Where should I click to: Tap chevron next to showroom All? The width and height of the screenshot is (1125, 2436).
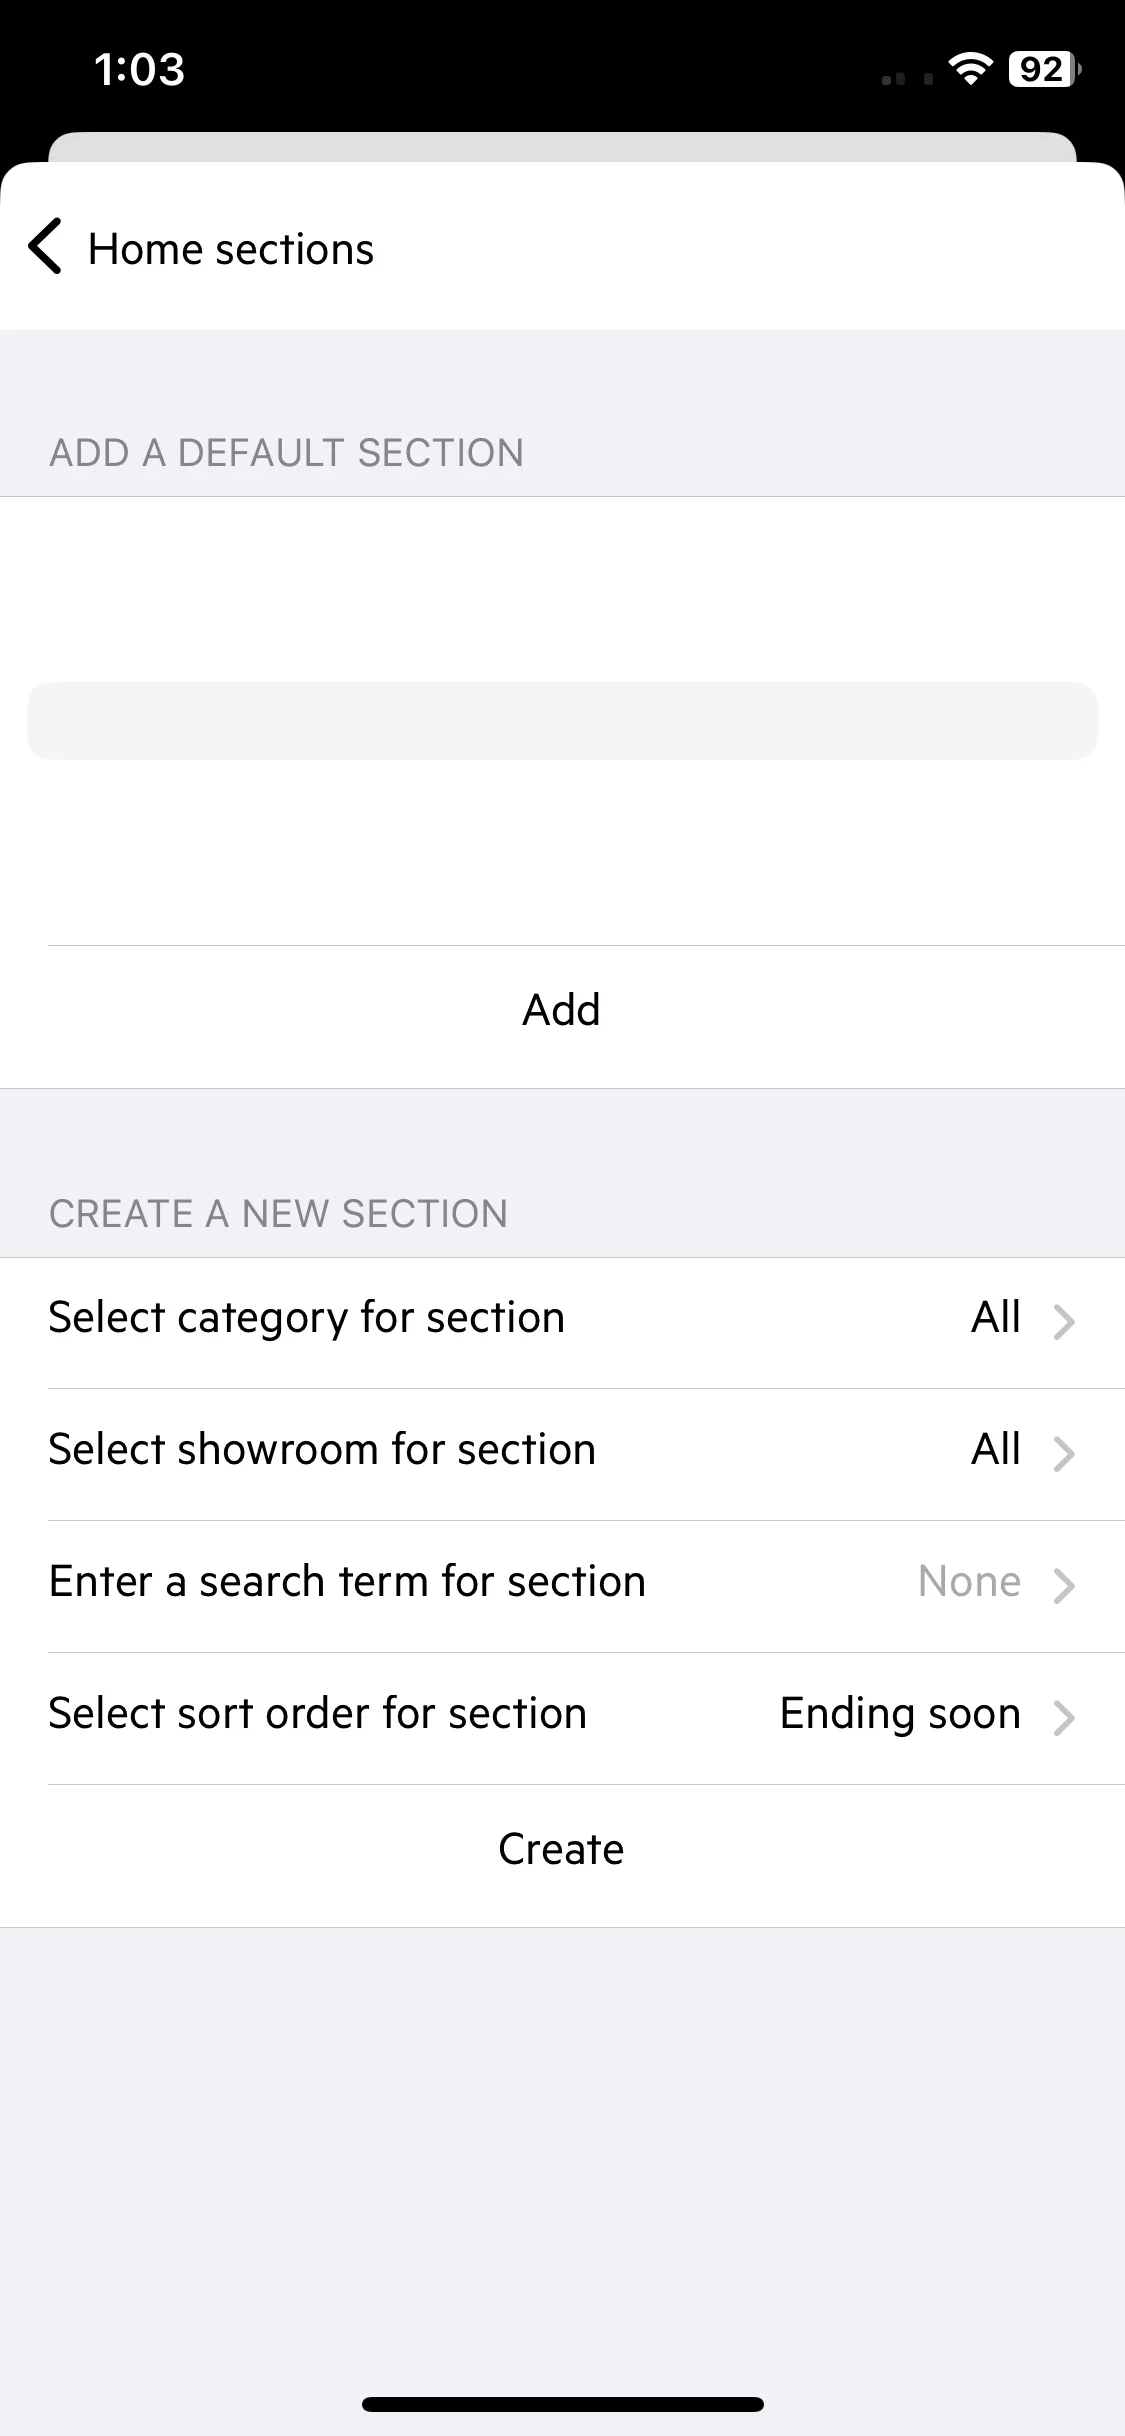click(1064, 1454)
